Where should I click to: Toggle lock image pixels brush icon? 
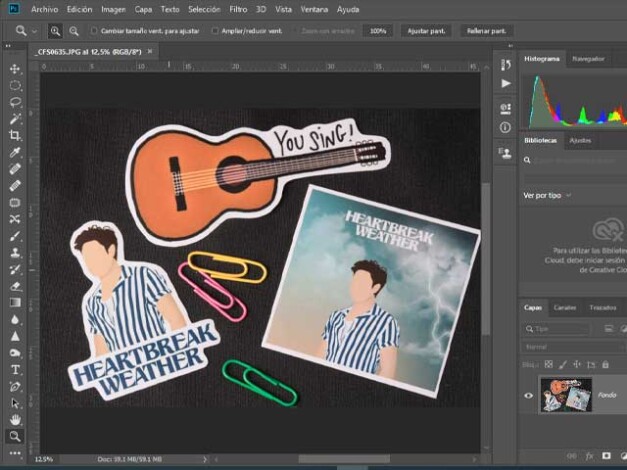[563, 364]
